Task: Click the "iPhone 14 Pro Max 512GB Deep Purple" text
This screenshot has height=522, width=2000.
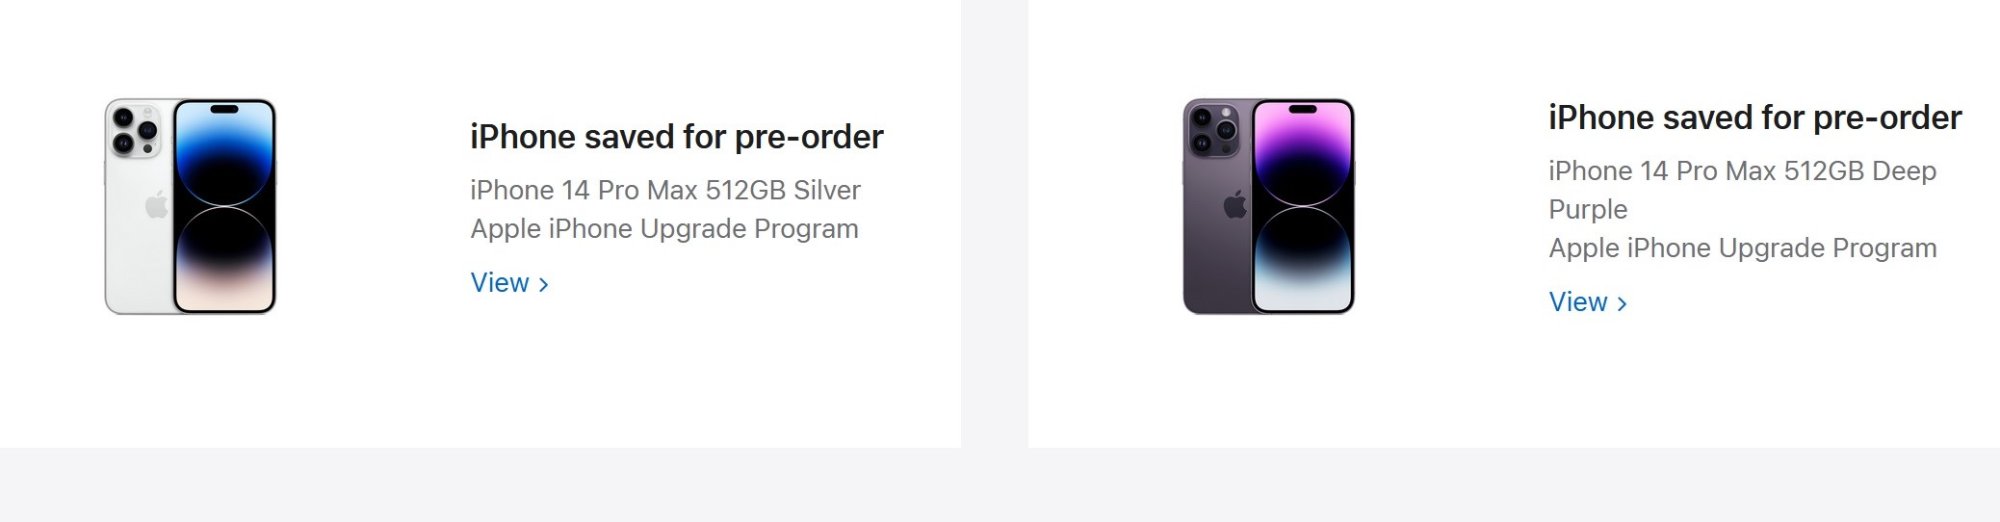Action: point(1741,171)
